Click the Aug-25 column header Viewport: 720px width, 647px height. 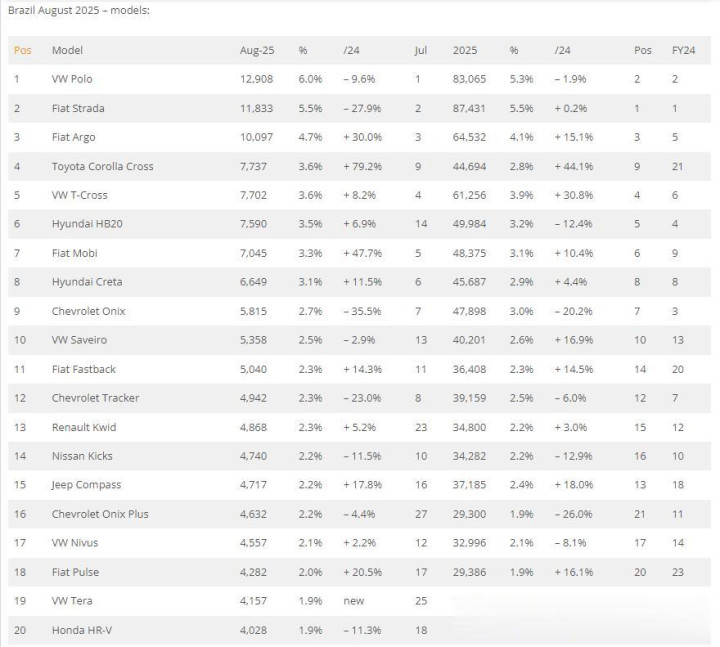257,50
